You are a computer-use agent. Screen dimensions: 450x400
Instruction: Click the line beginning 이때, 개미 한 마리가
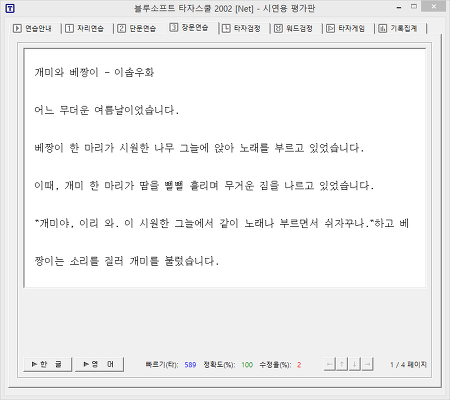click(x=204, y=185)
